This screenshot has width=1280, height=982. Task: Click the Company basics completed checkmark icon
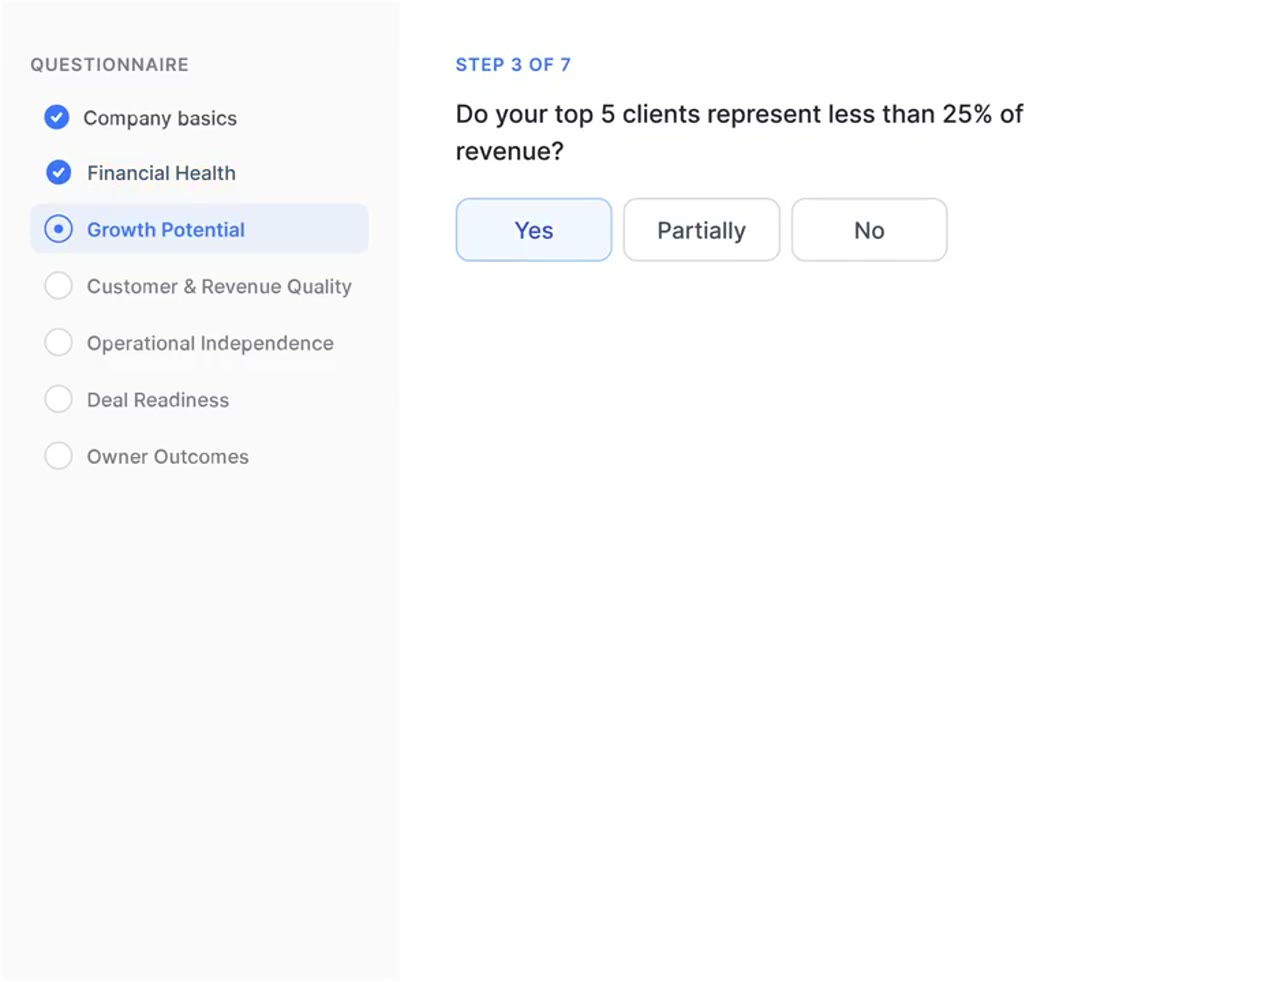point(57,117)
